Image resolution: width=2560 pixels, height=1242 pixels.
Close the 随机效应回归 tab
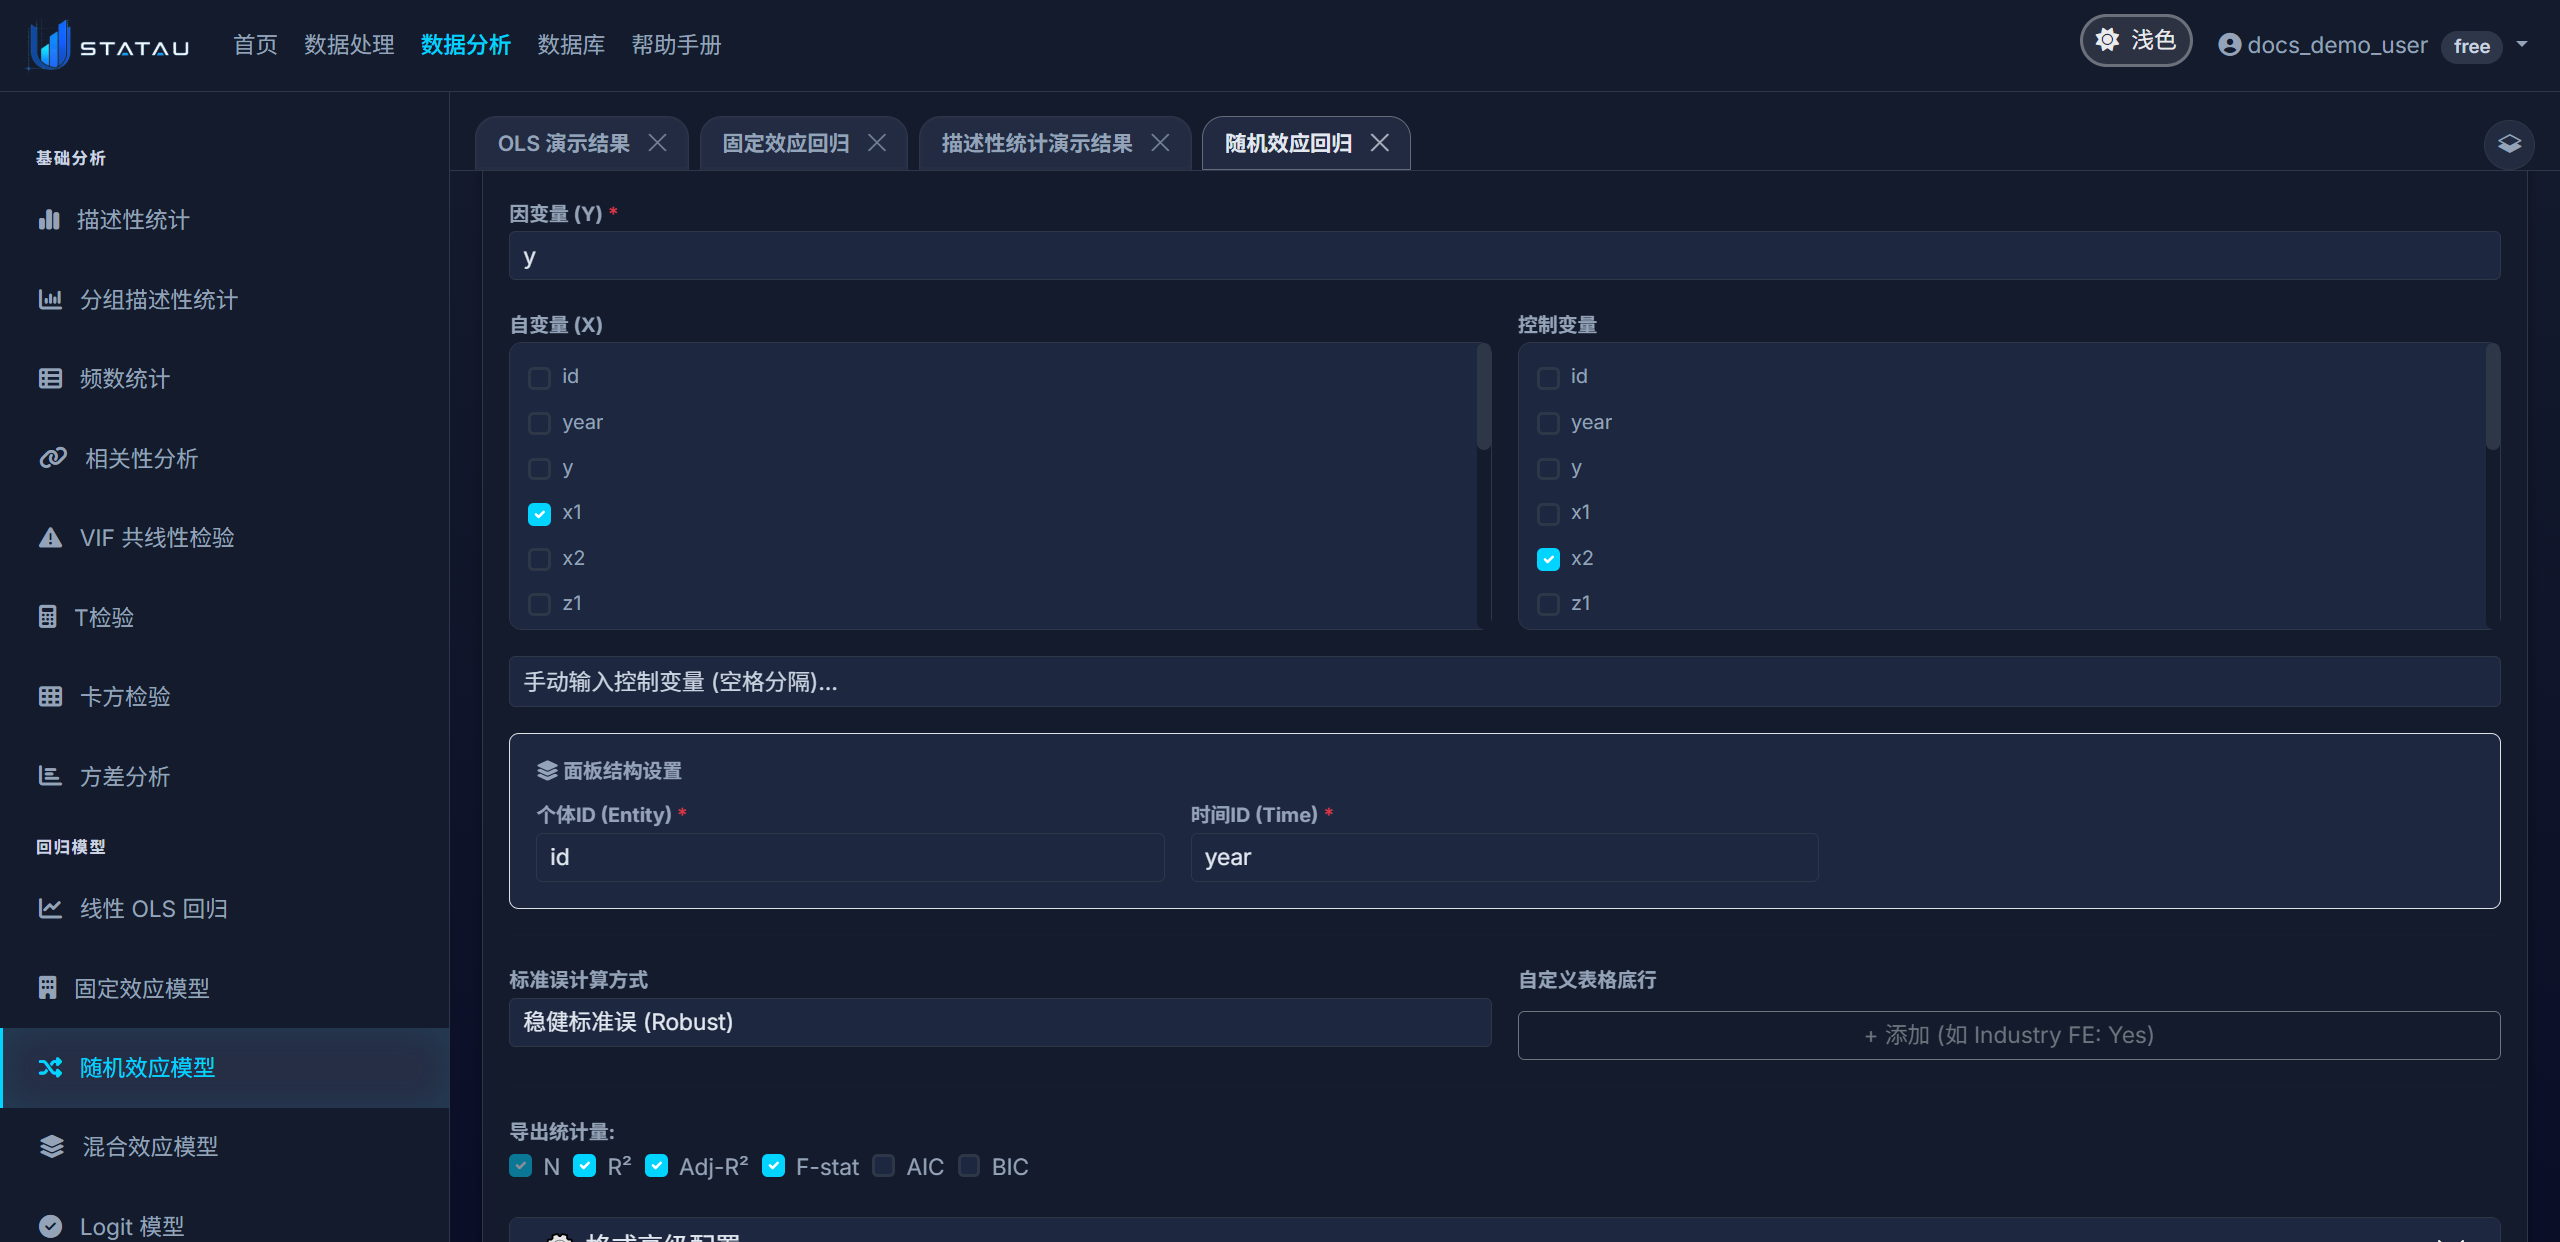tap(1379, 143)
